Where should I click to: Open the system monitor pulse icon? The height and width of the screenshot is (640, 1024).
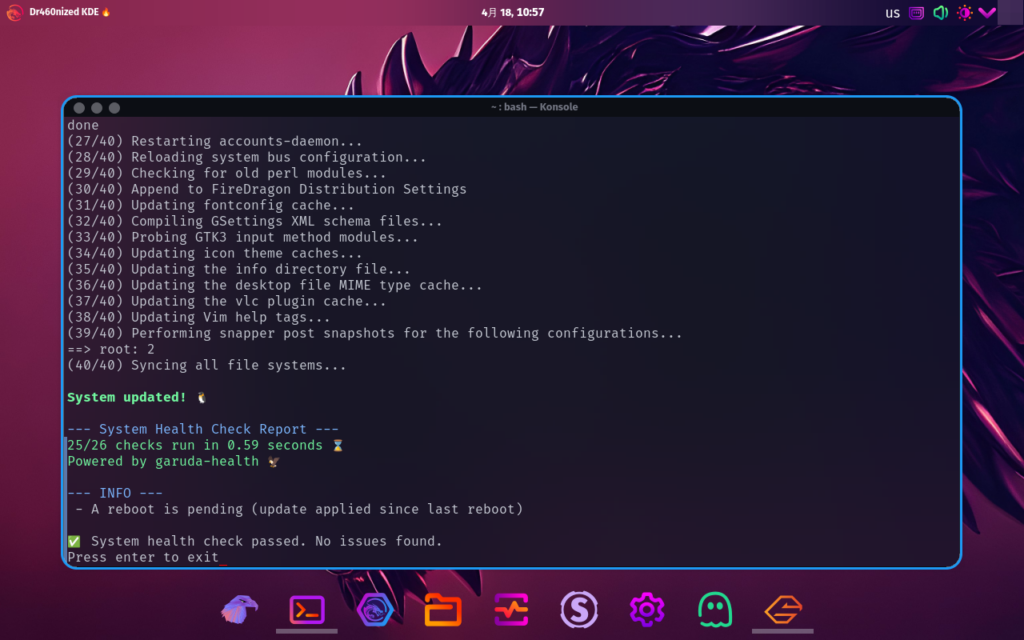click(510, 609)
